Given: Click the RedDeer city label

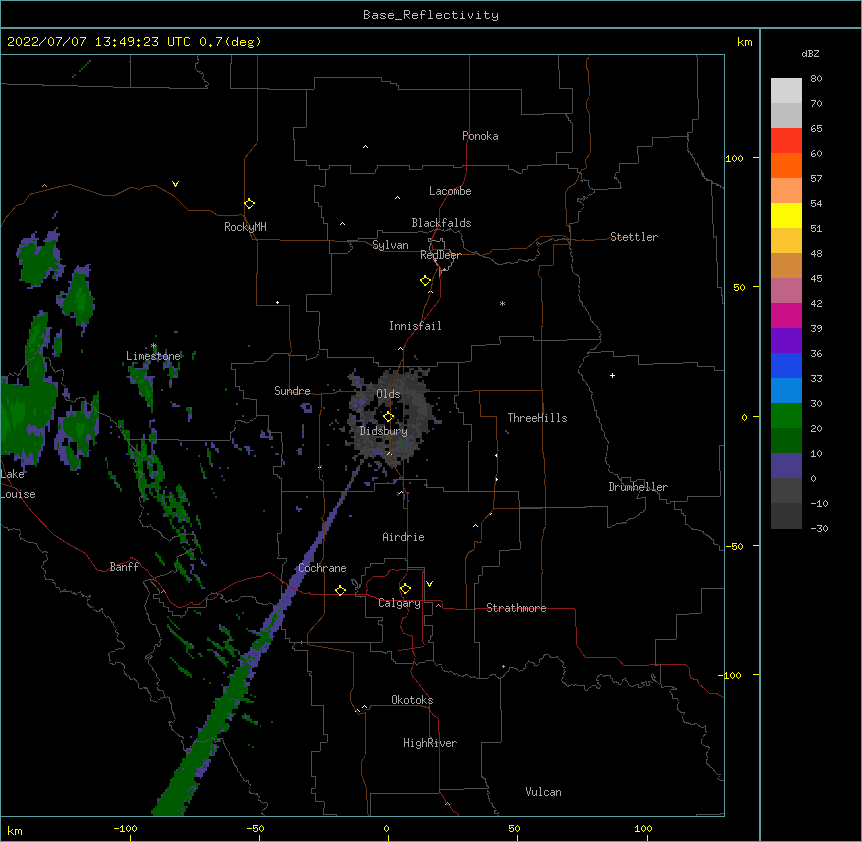Looking at the screenshot, I should (x=440, y=255).
